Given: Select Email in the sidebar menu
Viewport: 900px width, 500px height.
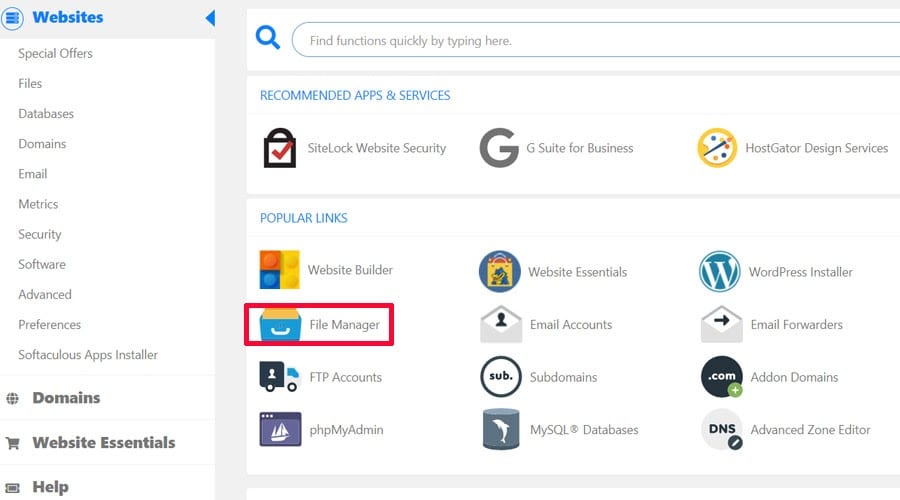Looking at the screenshot, I should coord(33,174).
